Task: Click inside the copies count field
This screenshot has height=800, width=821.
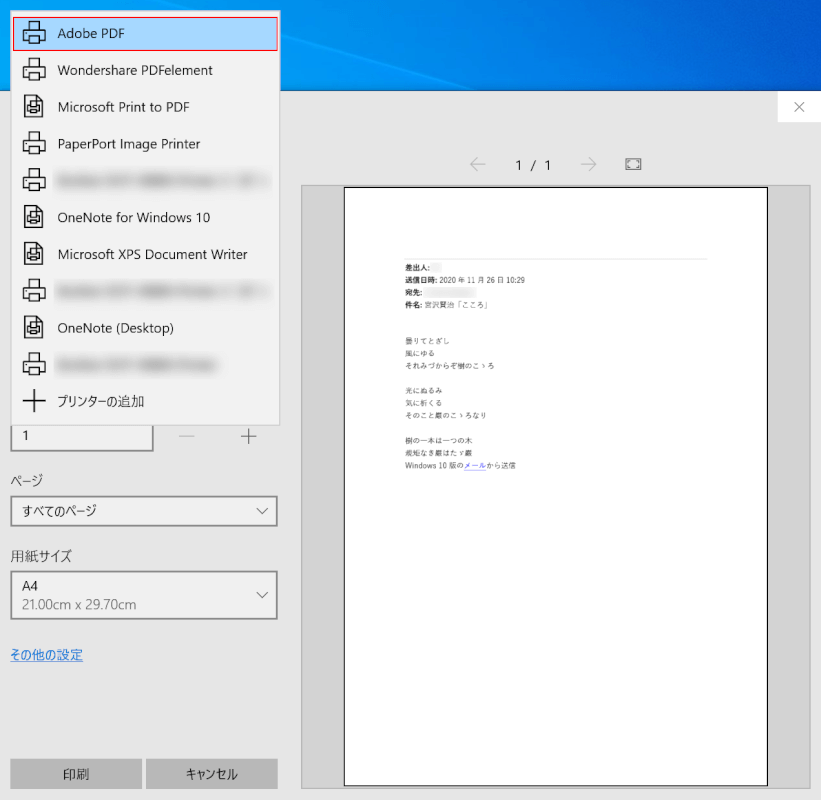Action: (82, 436)
